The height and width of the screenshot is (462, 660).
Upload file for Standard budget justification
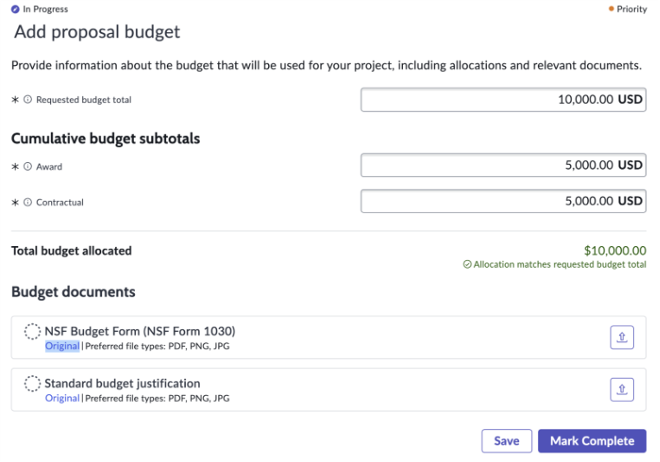click(x=622, y=389)
